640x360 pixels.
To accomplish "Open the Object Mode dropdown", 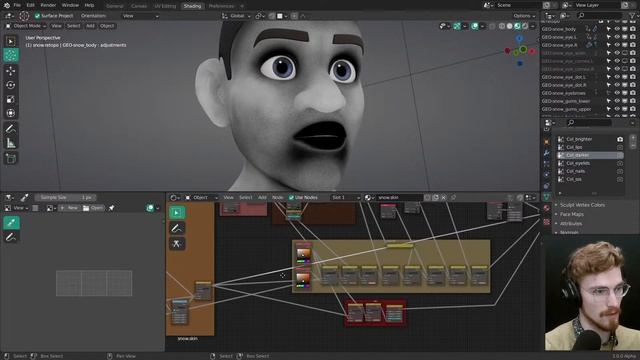I will (x=26, y=26).
